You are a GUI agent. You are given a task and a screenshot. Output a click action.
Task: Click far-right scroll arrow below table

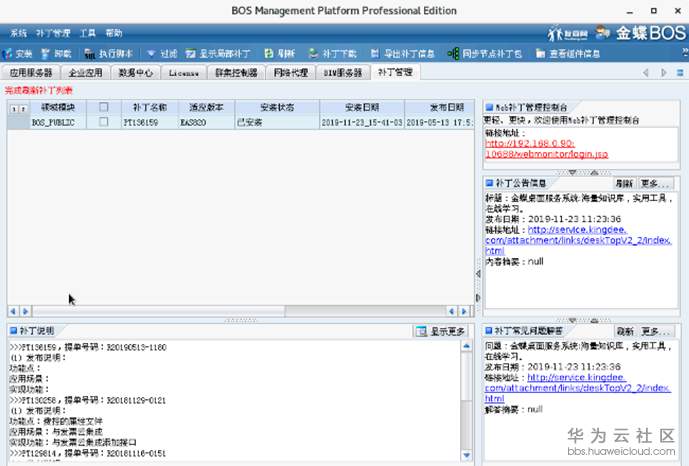coord(464,311)
